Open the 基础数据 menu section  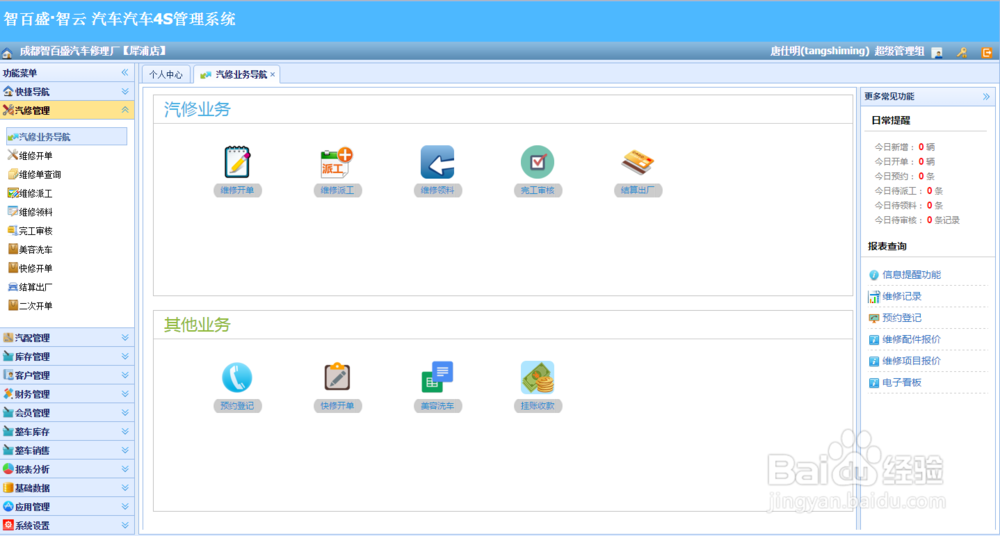67,488
